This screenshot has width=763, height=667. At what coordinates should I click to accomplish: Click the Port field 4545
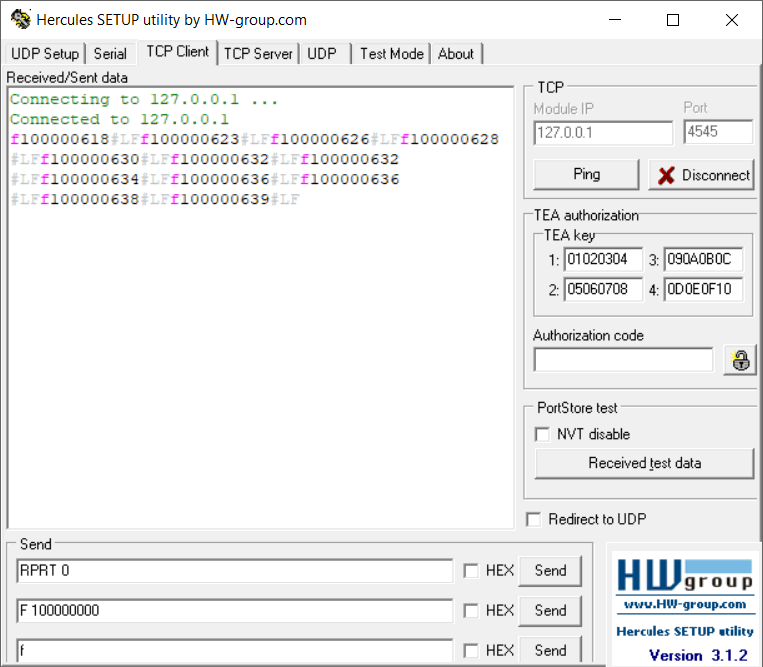(718, 132)
